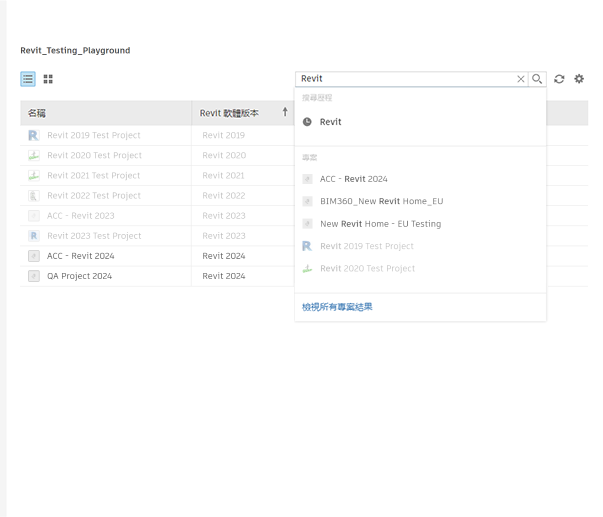Click the icon of ACC - Revit 2024 dropdown result
The width and height of the screenshot is (603, 517).
pos(307,179)
